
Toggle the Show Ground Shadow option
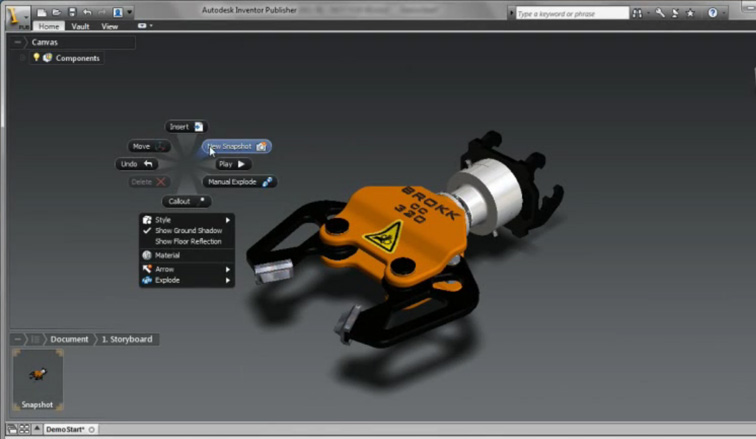pos(187,231)
